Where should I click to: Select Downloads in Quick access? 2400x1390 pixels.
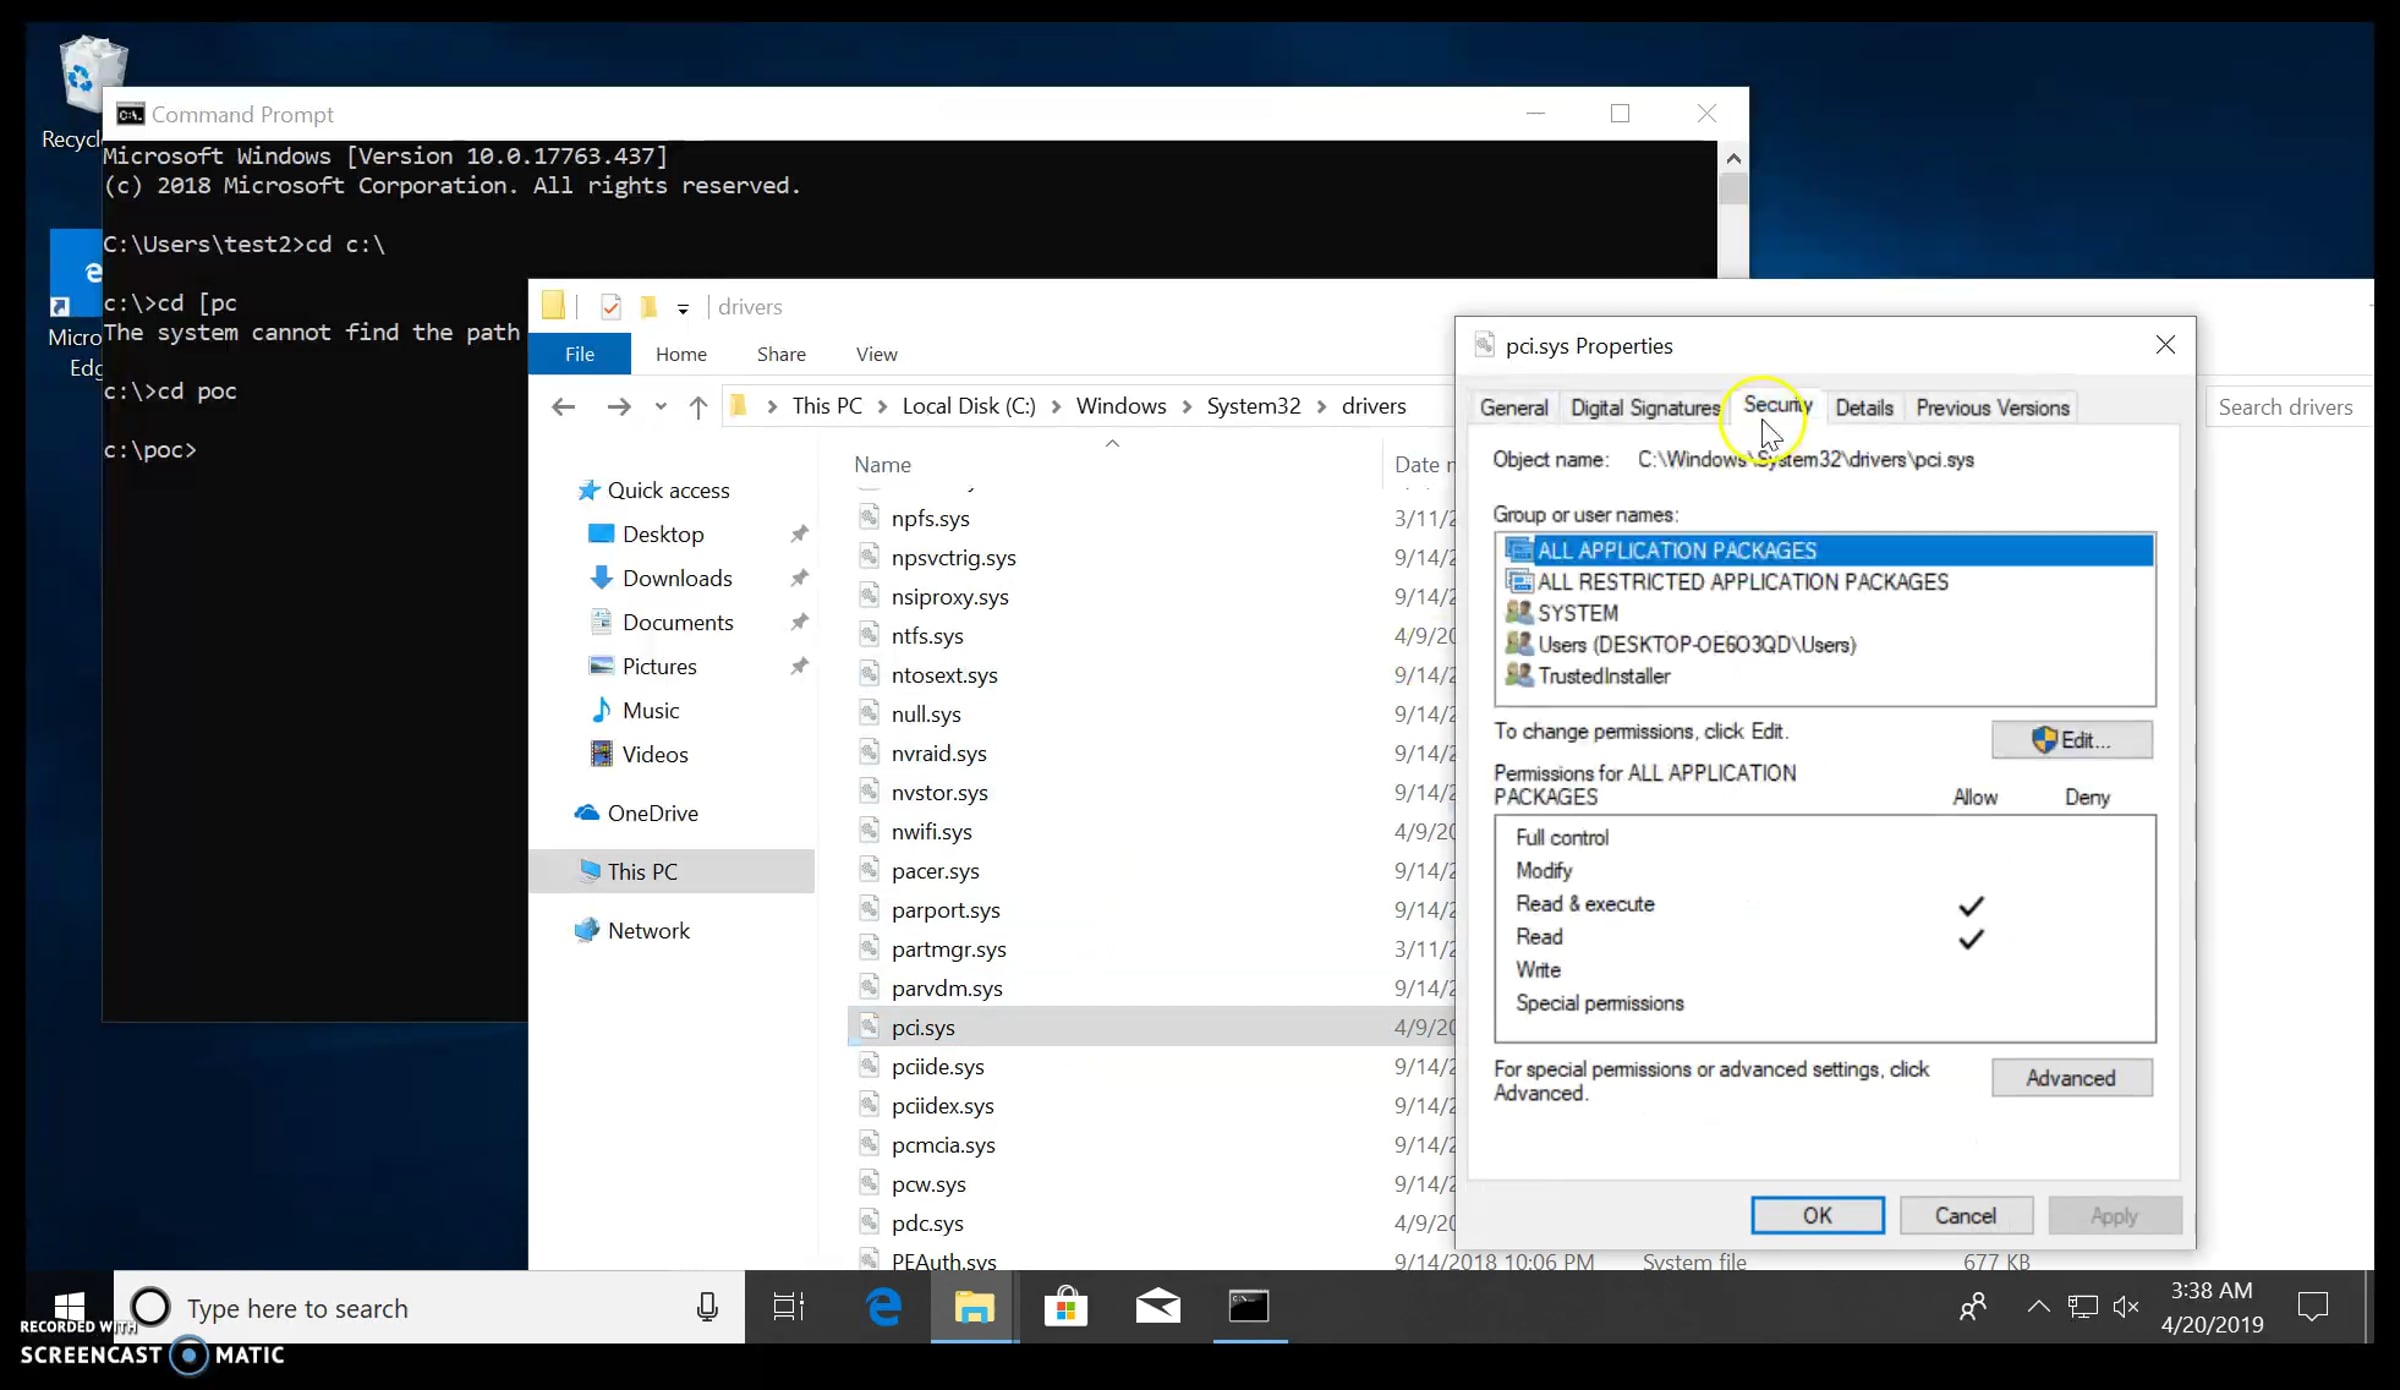[x=676, y=578]
